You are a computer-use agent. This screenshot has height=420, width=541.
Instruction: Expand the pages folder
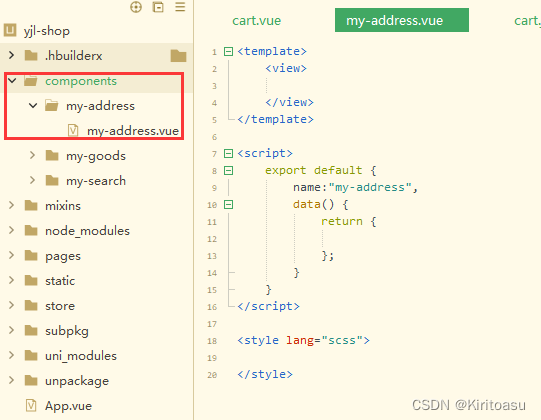11,255
